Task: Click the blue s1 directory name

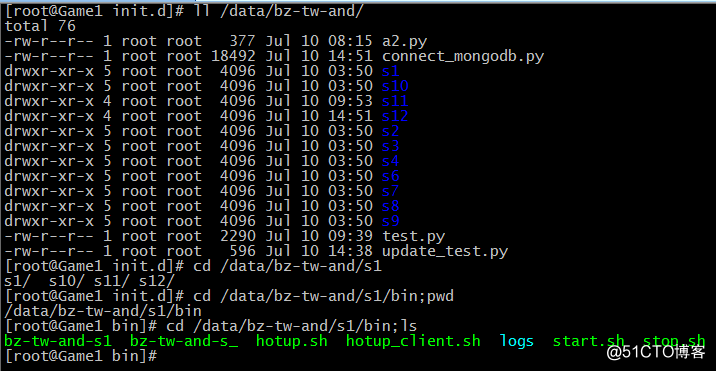Action: (x=390, y=71)
